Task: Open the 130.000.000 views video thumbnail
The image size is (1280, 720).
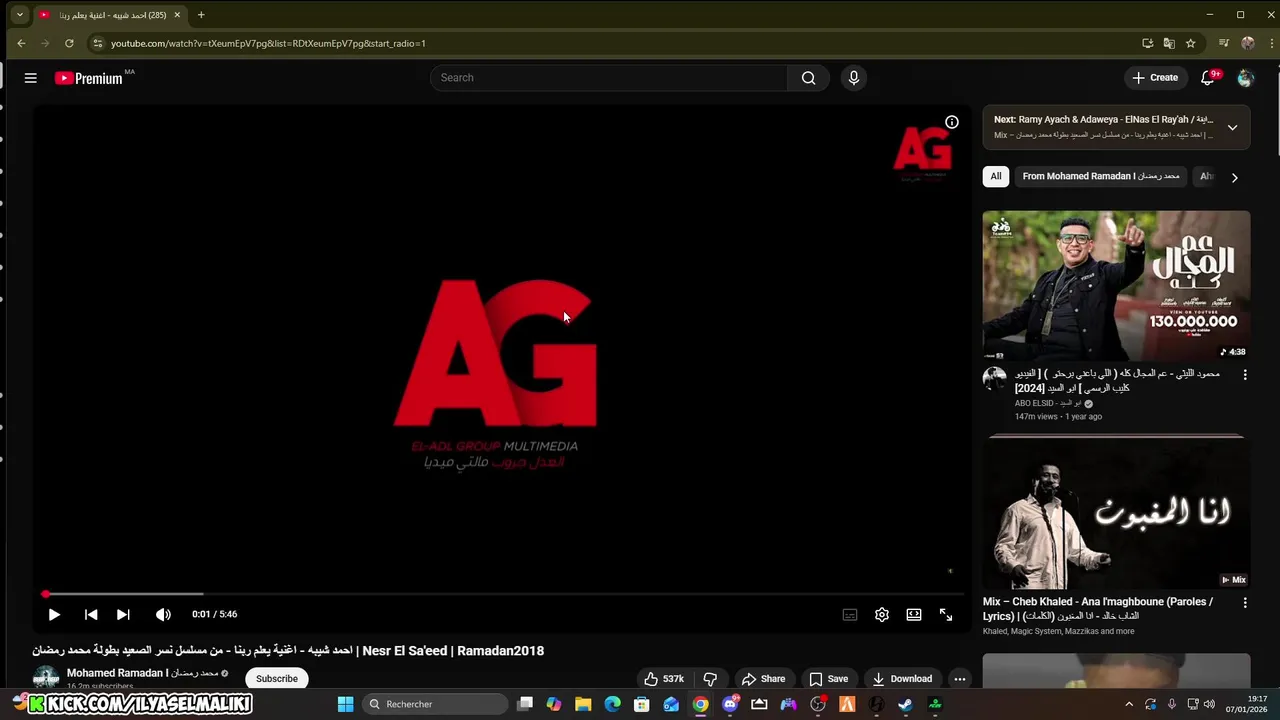Action: (1116, 285)
